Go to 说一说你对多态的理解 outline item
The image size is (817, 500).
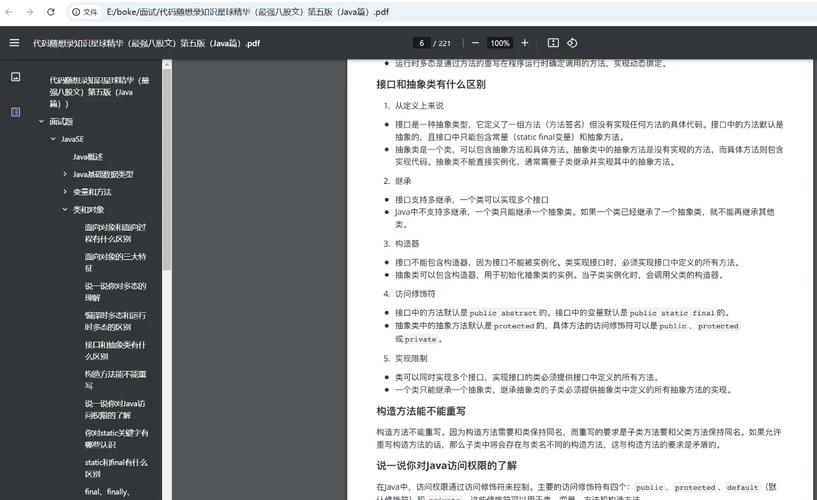click(x=115, y=292)
